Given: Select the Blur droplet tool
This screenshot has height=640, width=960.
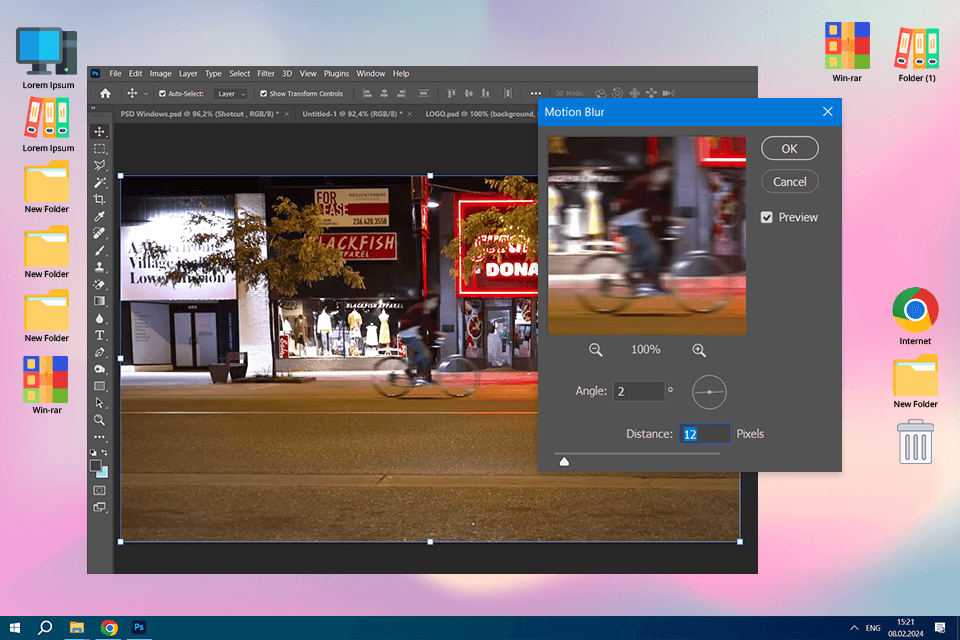Looking at the screenshot, I should (x=99, y=318).
